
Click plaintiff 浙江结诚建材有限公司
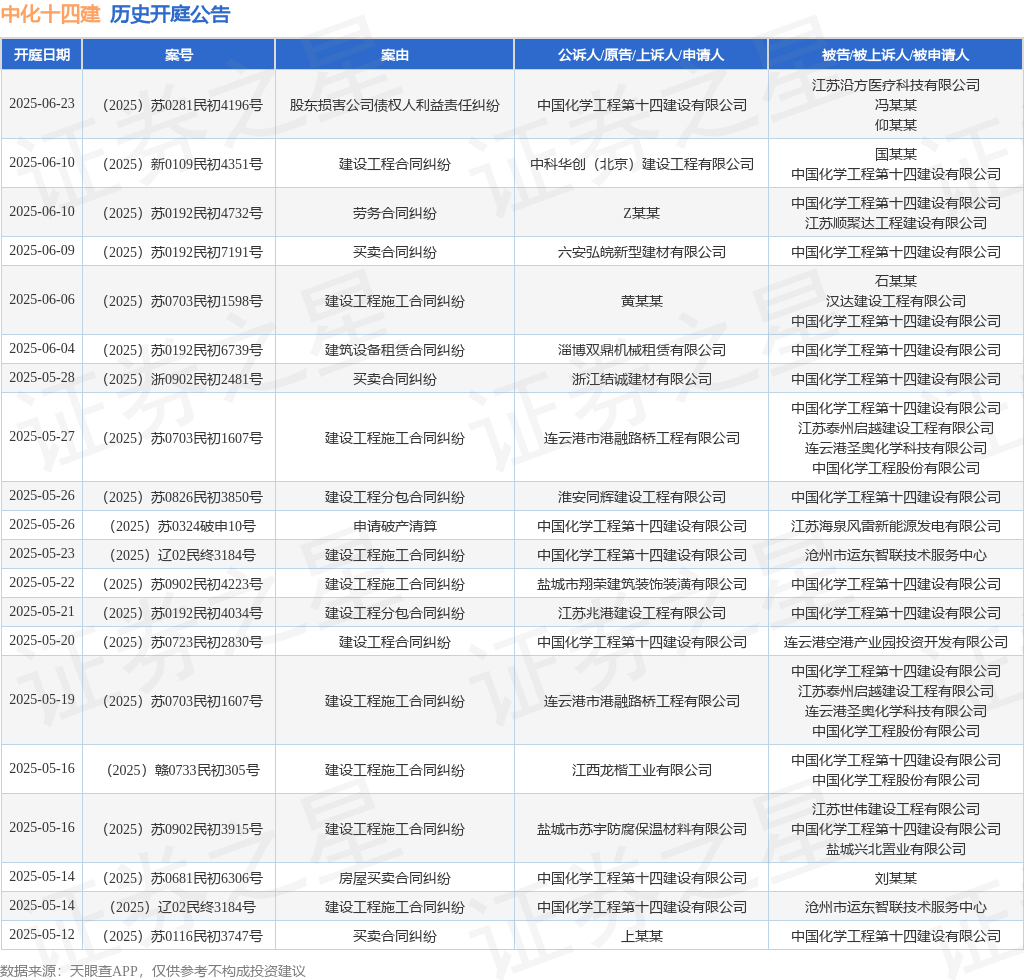[x=641, y=379]
